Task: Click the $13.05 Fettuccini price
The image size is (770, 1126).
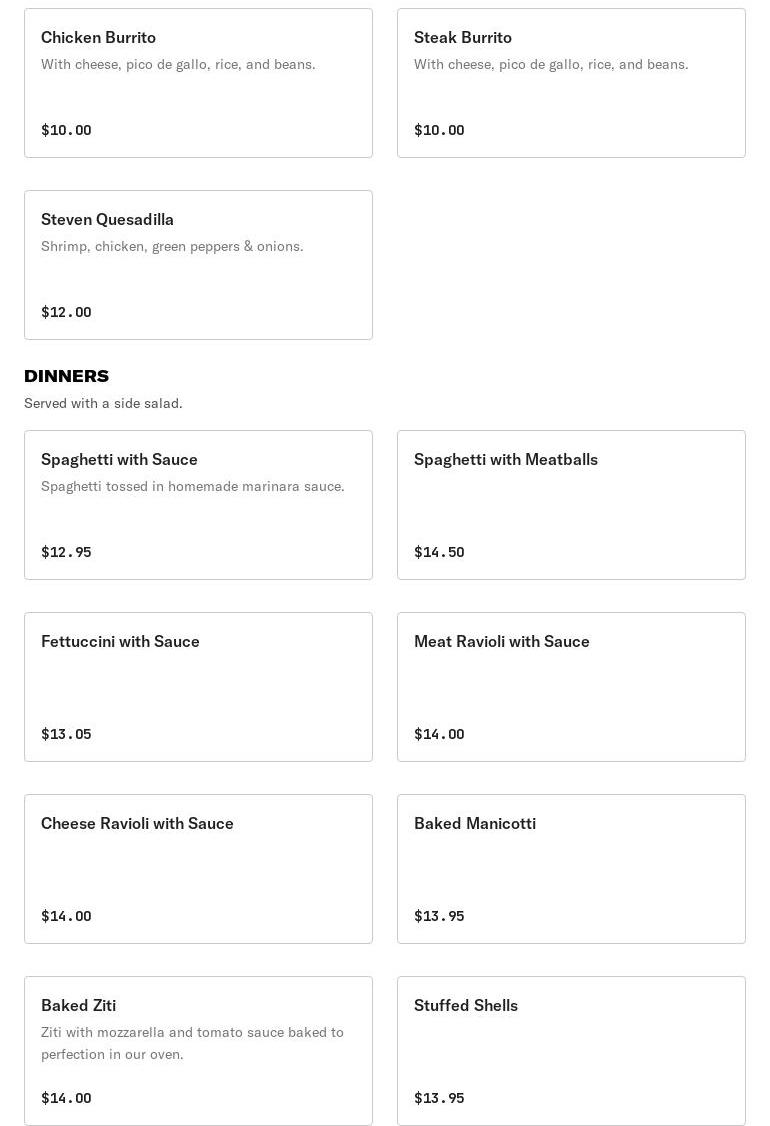Action: point(66,734)
